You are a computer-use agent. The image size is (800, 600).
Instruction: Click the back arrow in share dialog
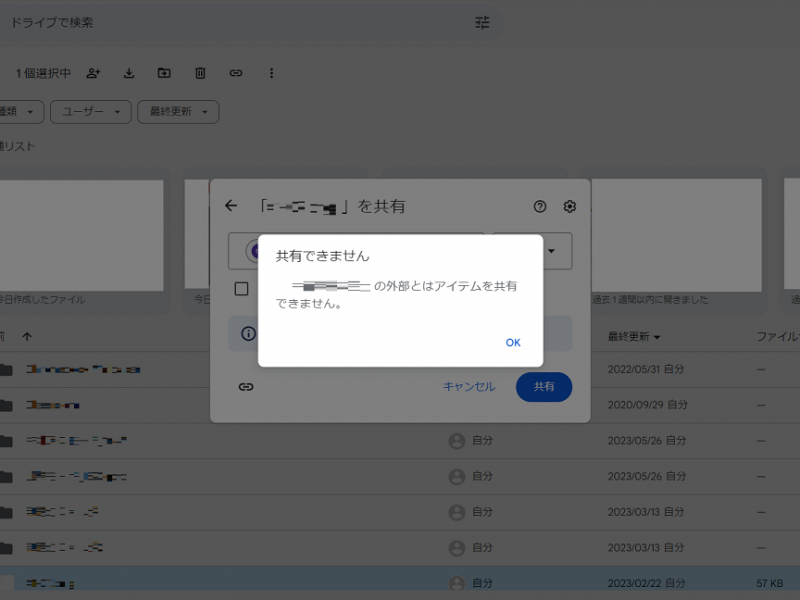[x=231, y=206]
